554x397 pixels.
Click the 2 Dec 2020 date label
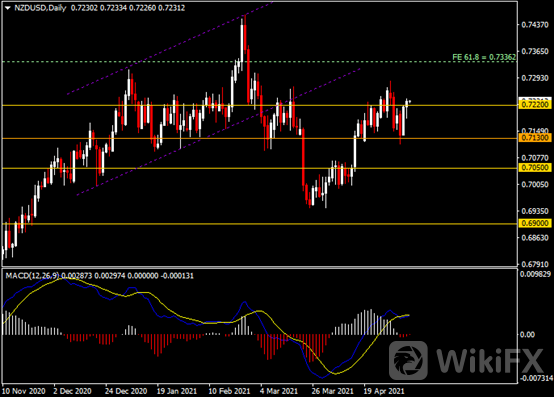(x=72, y=391)
